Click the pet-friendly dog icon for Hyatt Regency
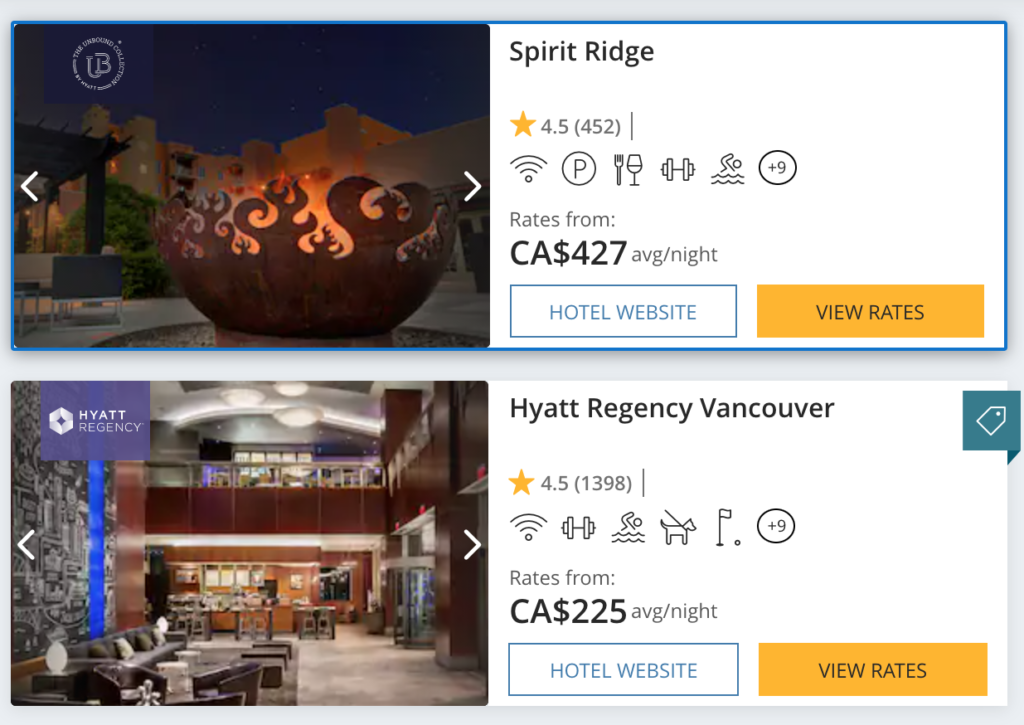Viewport: 1024px width, 725px height. [x=678, y=527]
